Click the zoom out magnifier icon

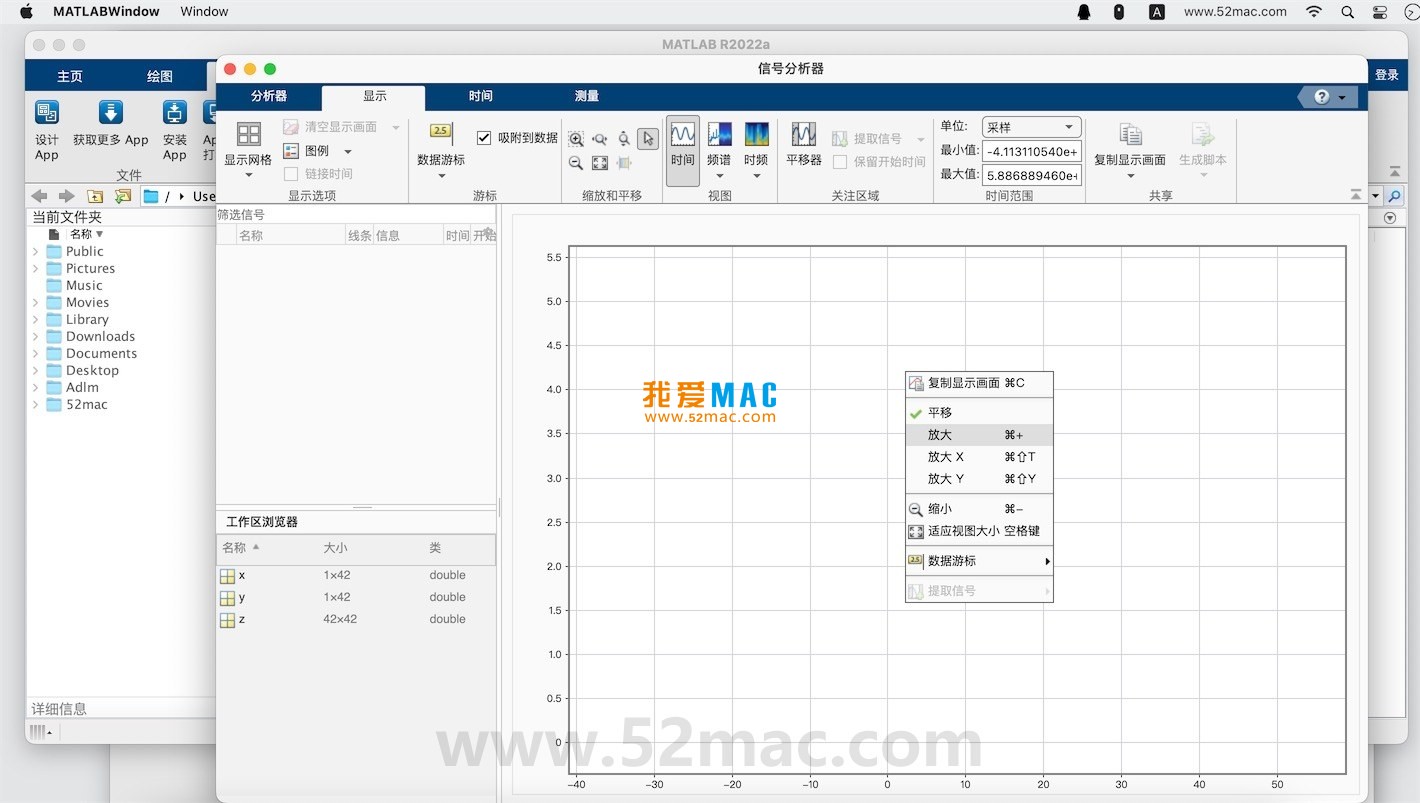tap(576, 163)
